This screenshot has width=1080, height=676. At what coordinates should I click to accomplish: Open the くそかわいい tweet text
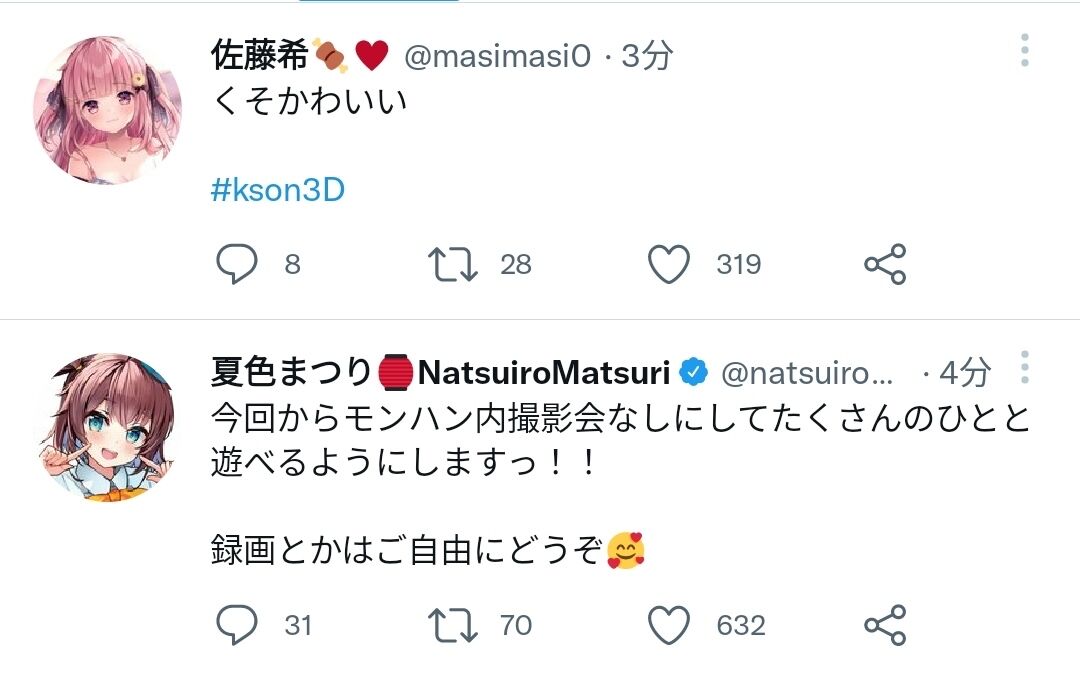coord(310,102)
